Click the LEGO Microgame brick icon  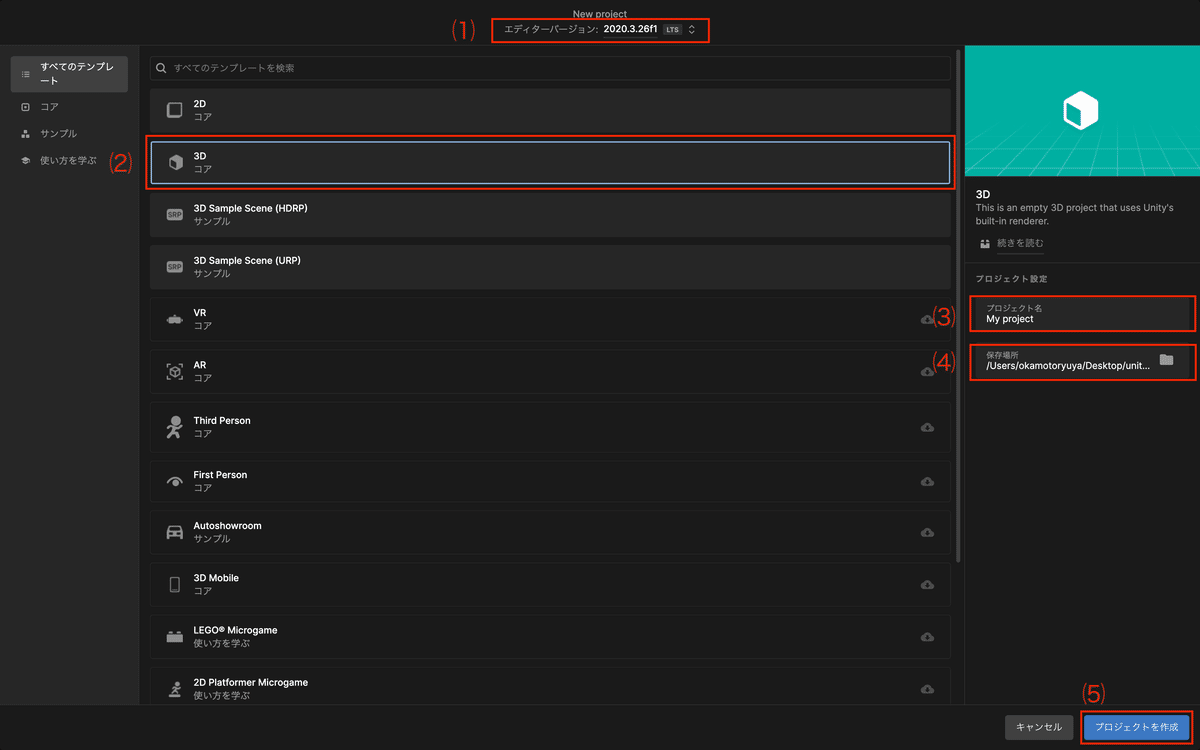click(175, 637)
